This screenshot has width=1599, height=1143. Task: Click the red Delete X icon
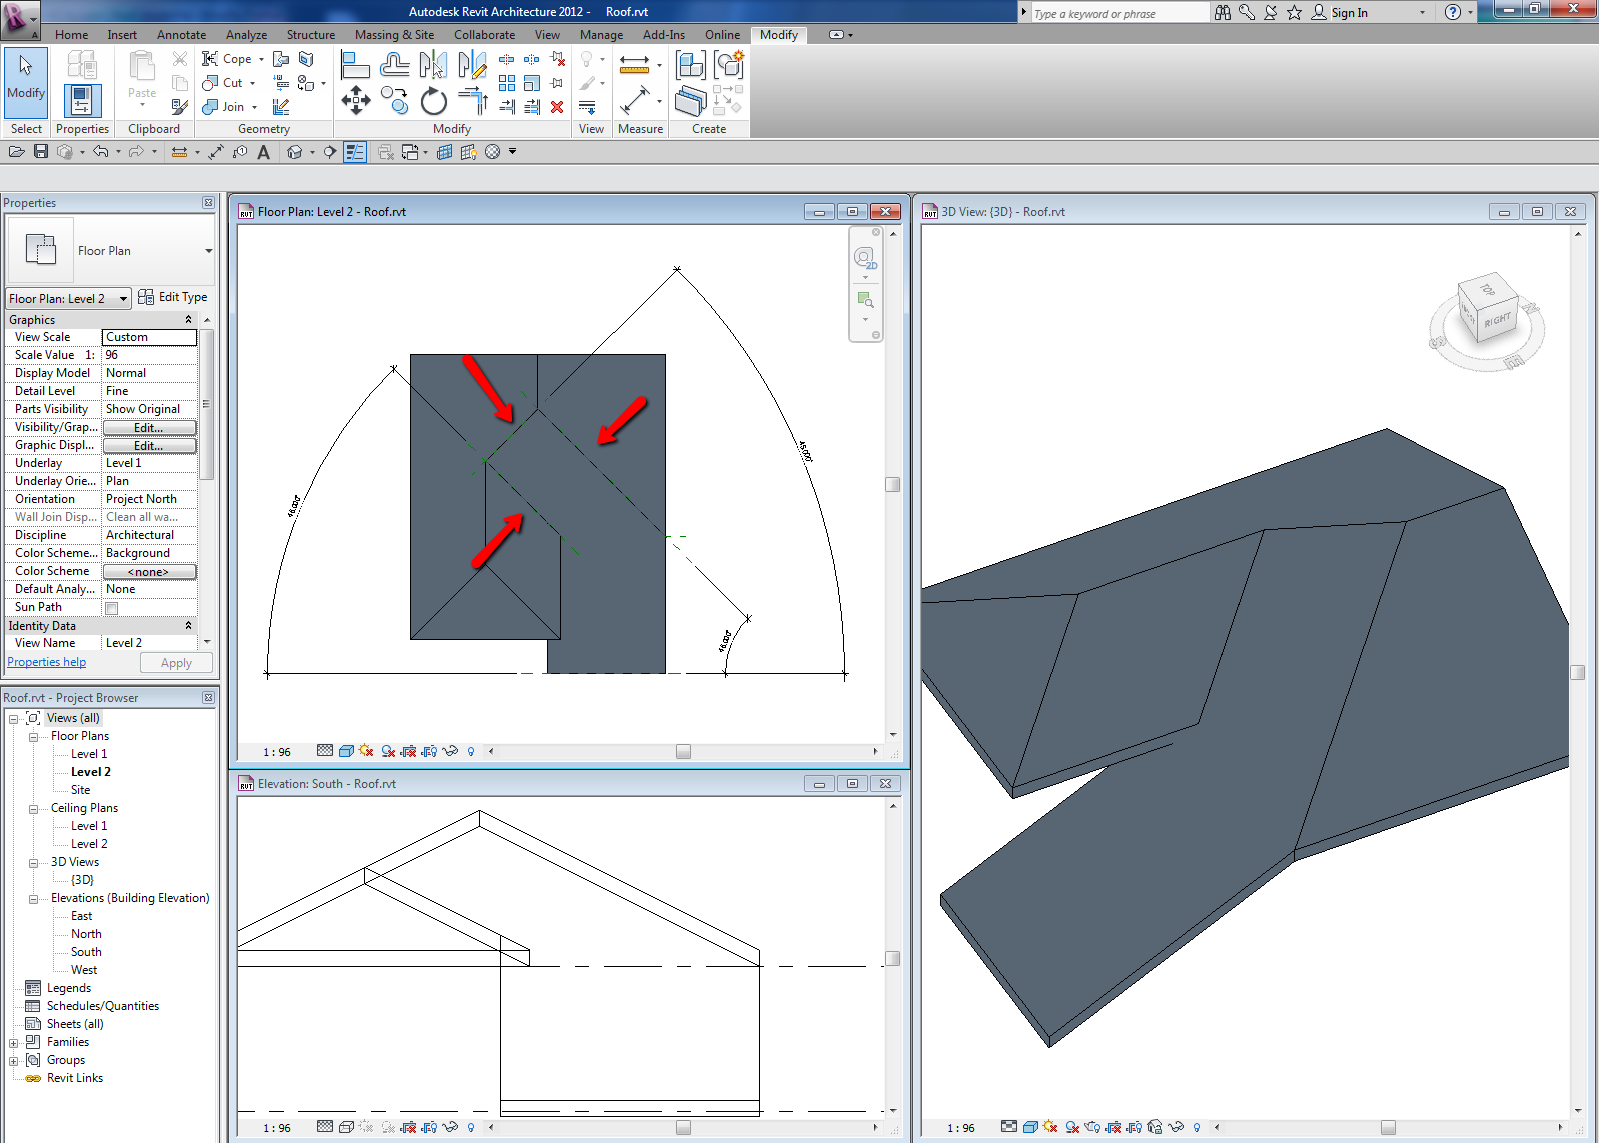tap(557, 107)
